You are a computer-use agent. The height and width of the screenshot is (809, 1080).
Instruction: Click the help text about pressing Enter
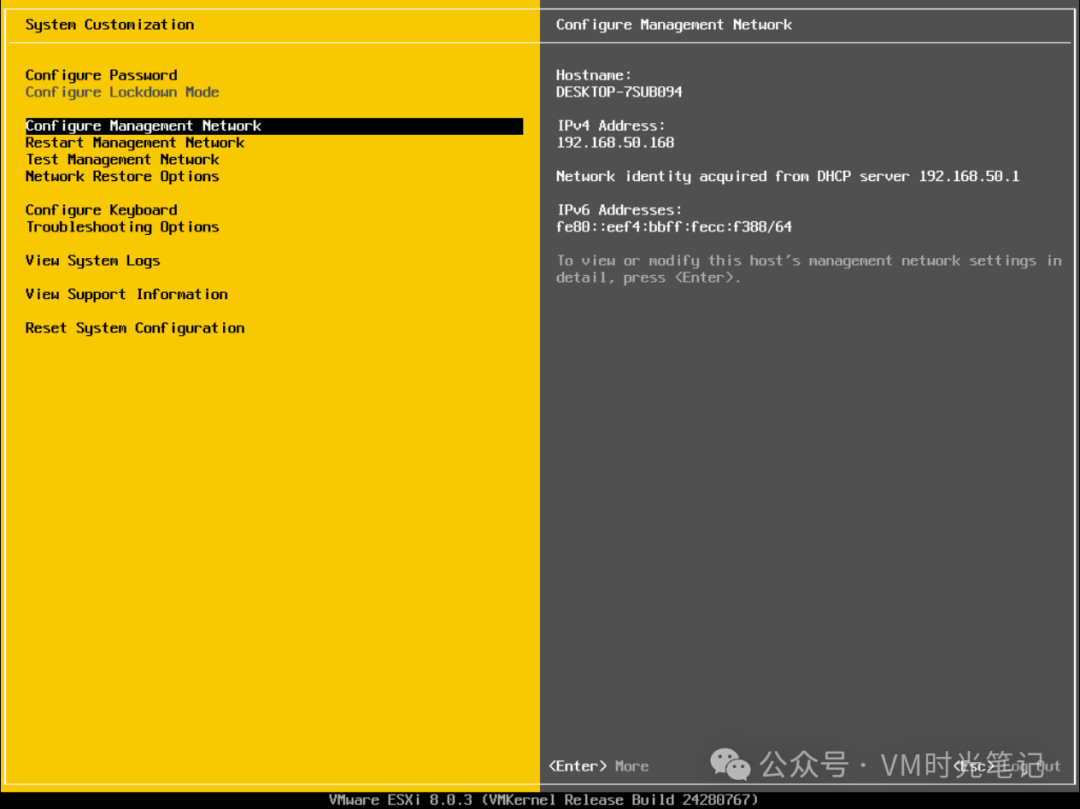pos(809,269)
